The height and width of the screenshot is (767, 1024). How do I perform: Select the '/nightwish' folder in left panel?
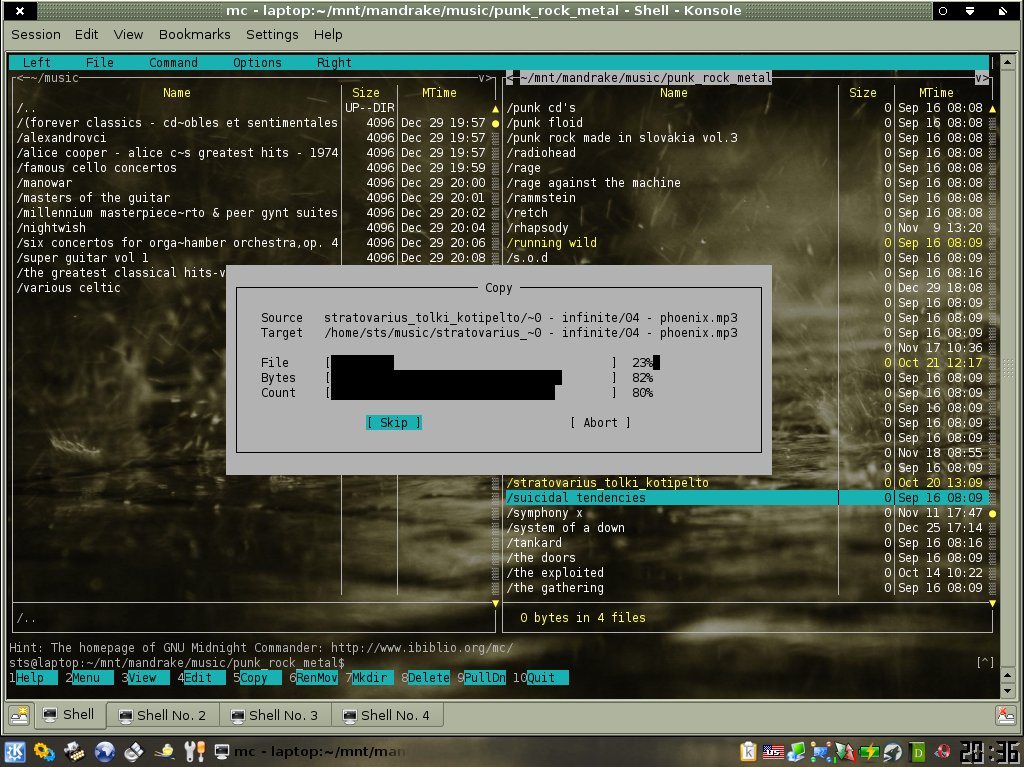(x=51, y=227)
